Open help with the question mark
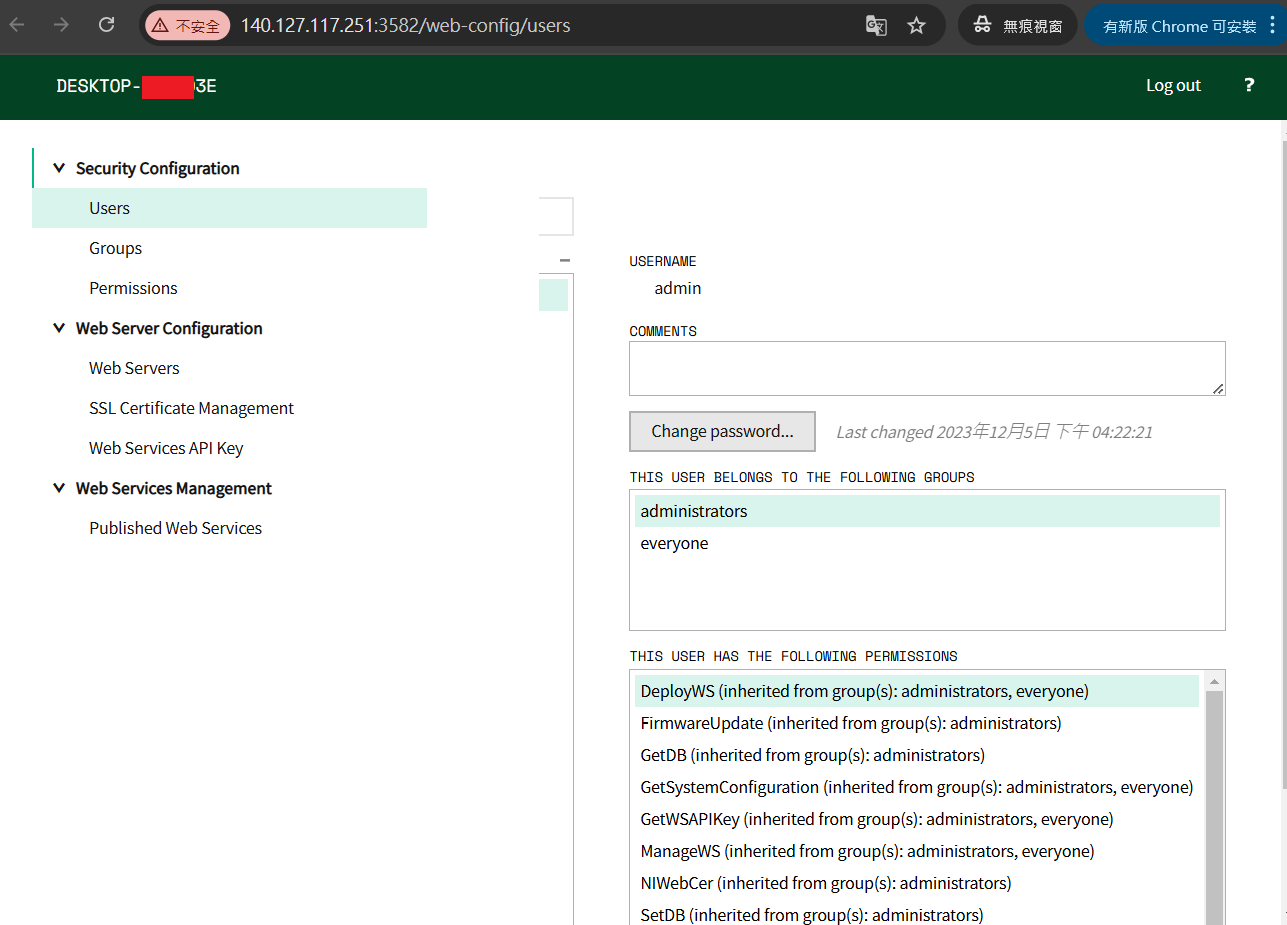The image size is (1287, 925). [1249, 85]
